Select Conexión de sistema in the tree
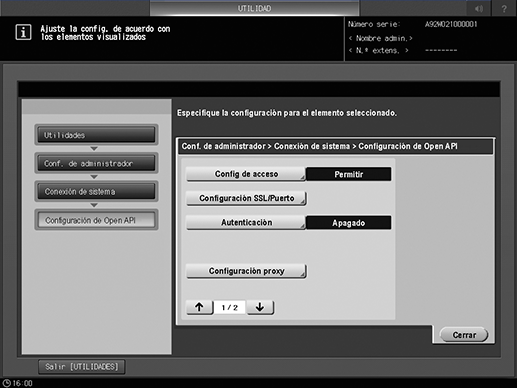The image size is (517, 388). tap(96, 192)
